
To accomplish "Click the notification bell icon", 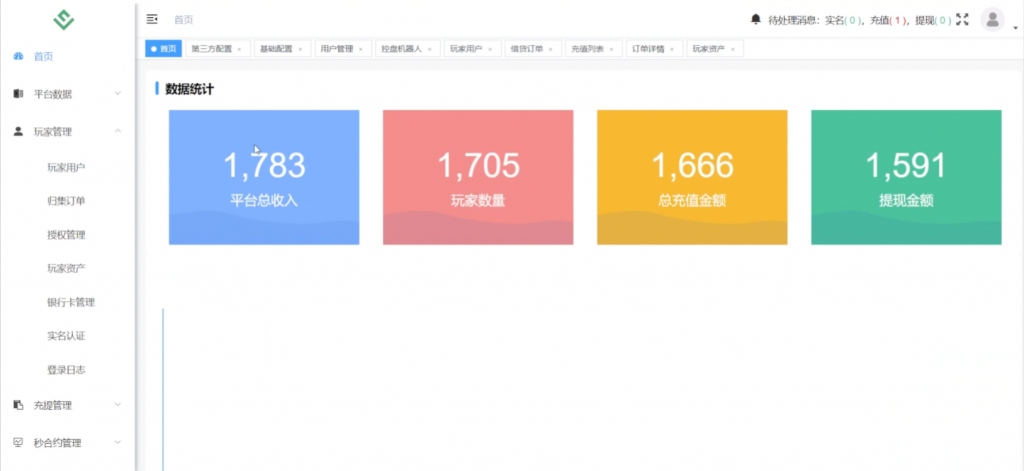I will tap(755, 19).
